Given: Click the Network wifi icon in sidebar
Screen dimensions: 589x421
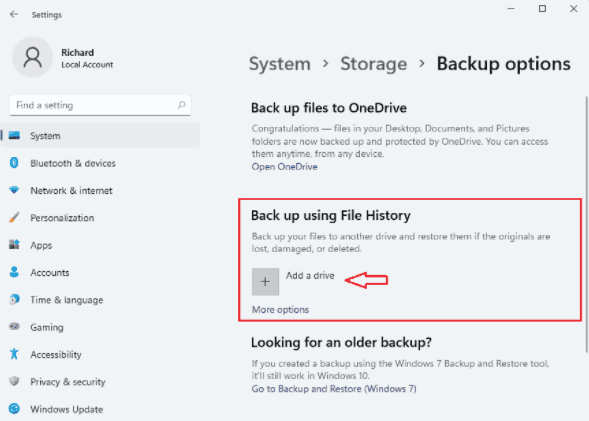Looking at the screenshot, I should tap(14, 190).
